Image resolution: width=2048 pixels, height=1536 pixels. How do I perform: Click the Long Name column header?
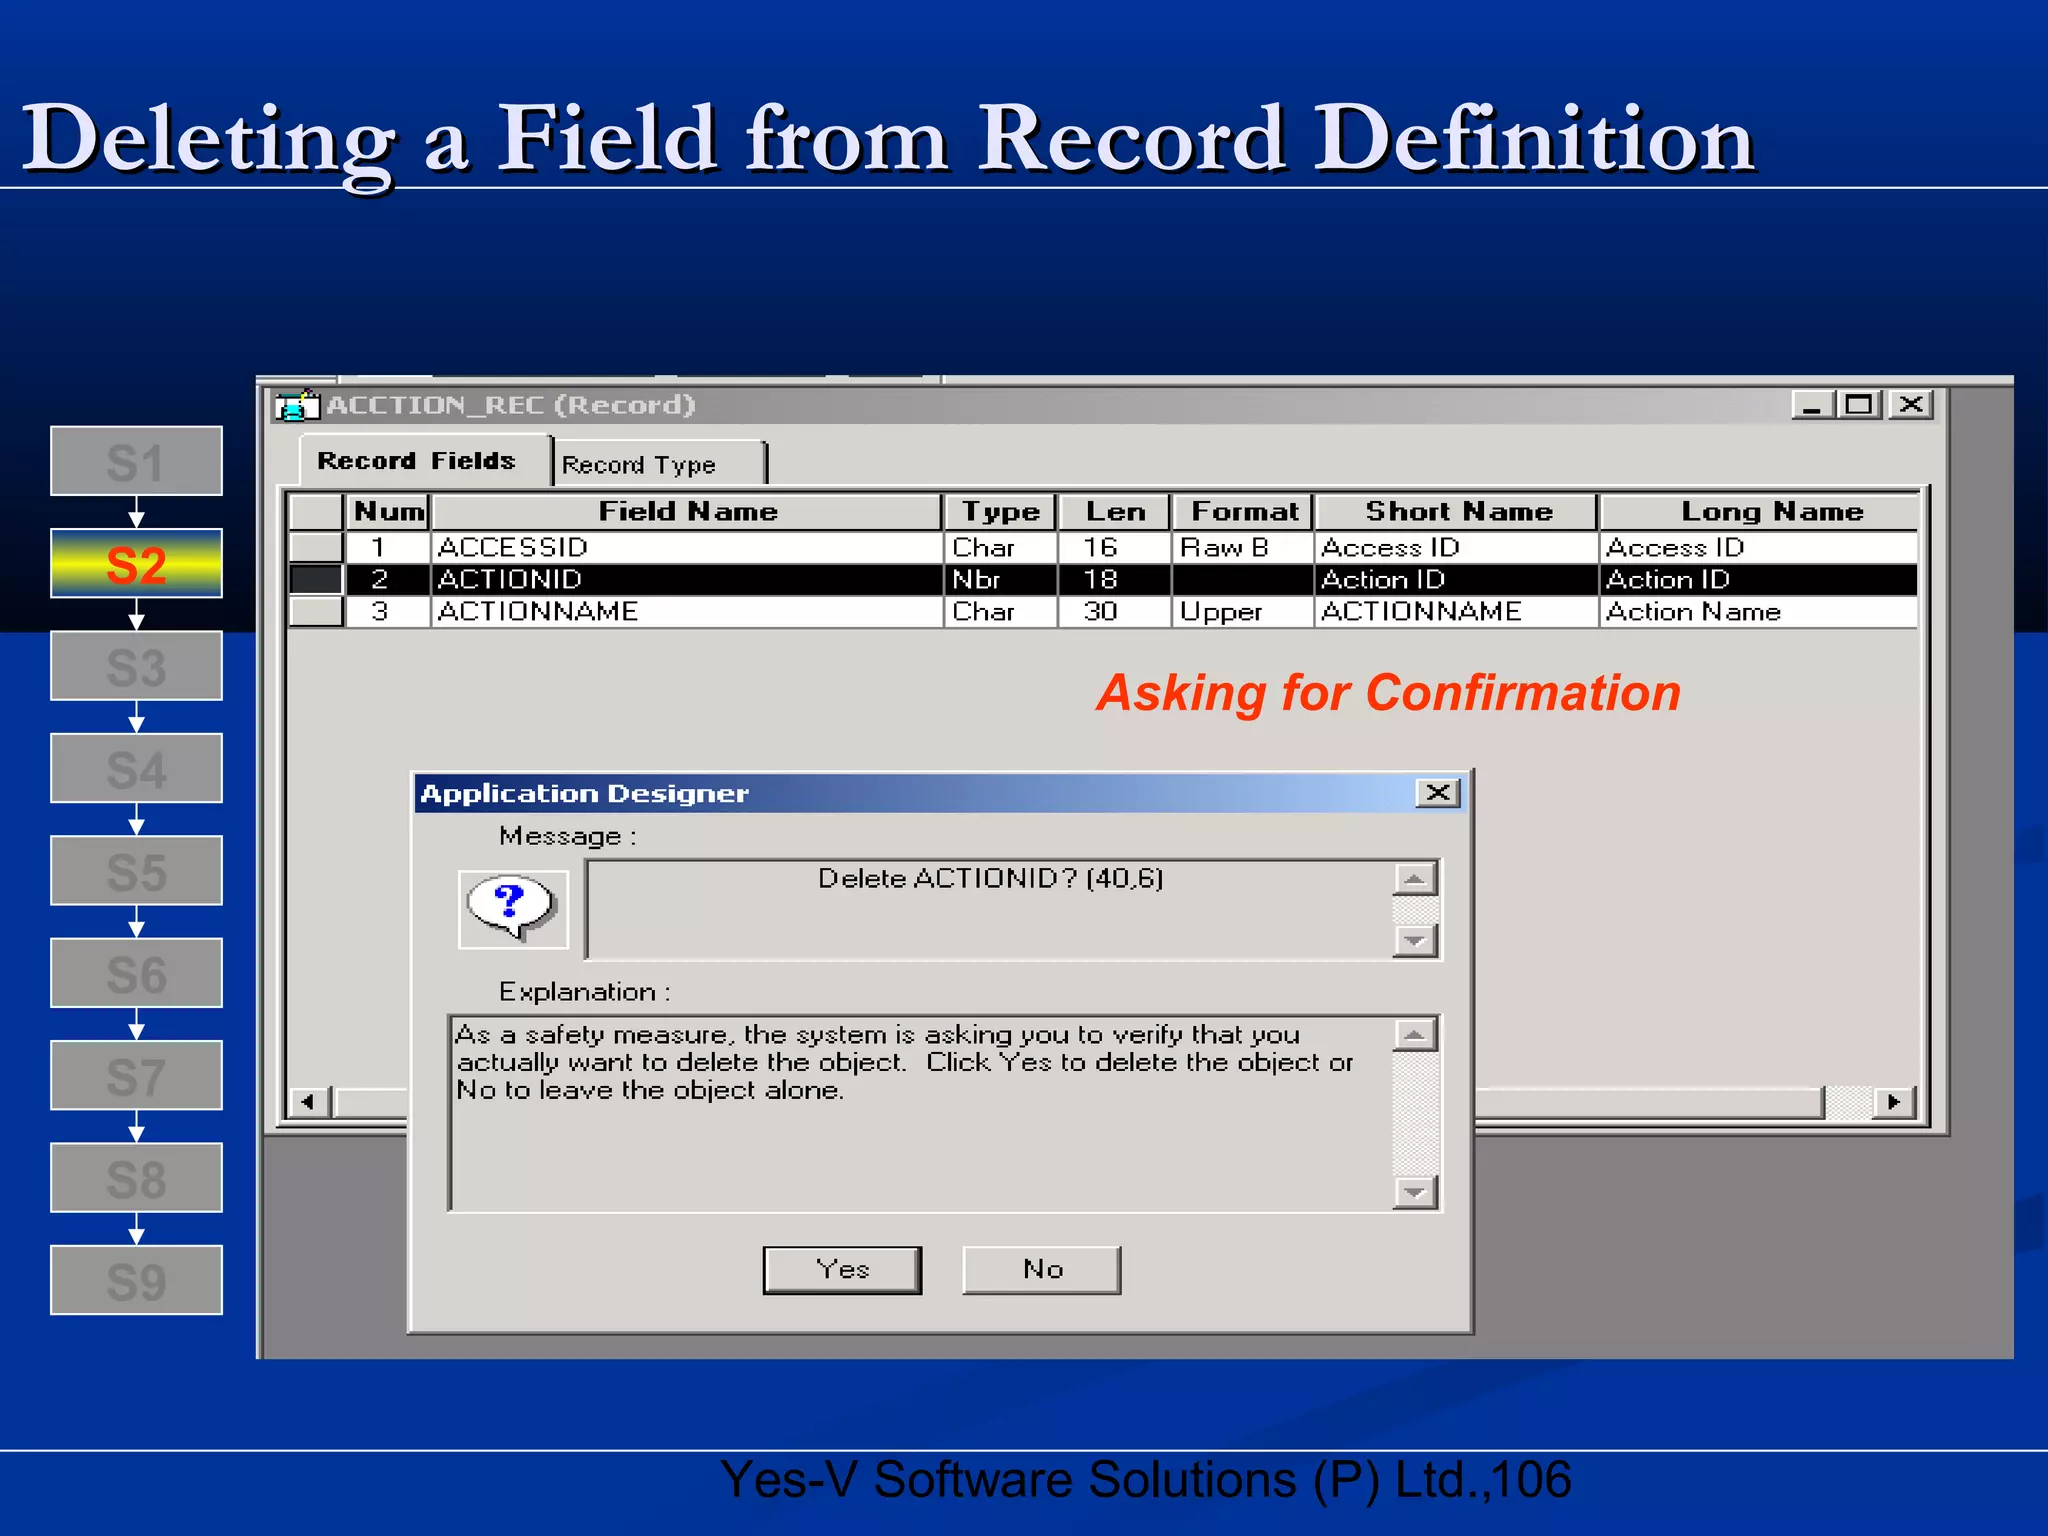1760,512
